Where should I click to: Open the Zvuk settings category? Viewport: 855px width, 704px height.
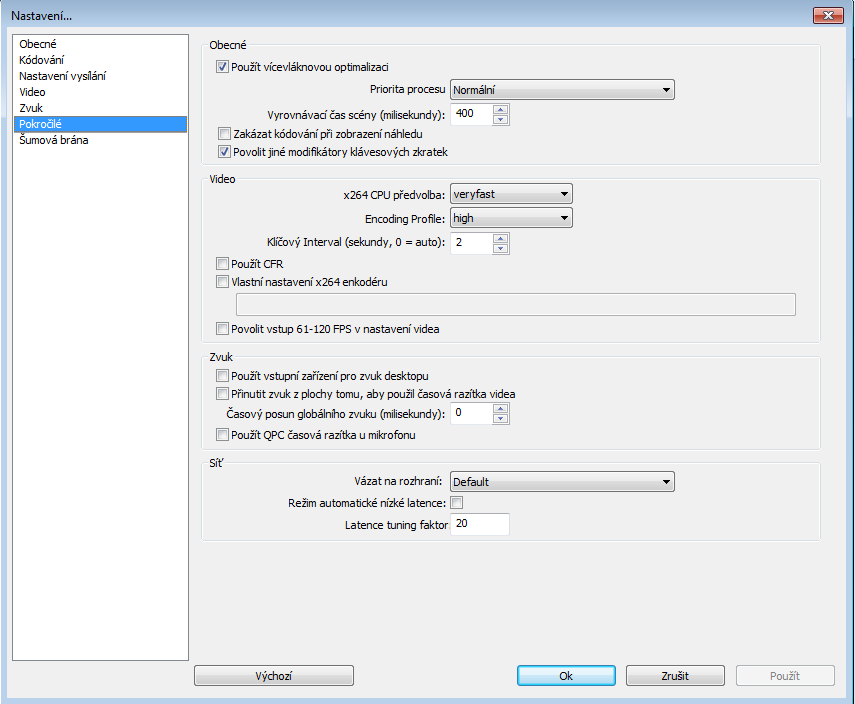coord(100,108)
